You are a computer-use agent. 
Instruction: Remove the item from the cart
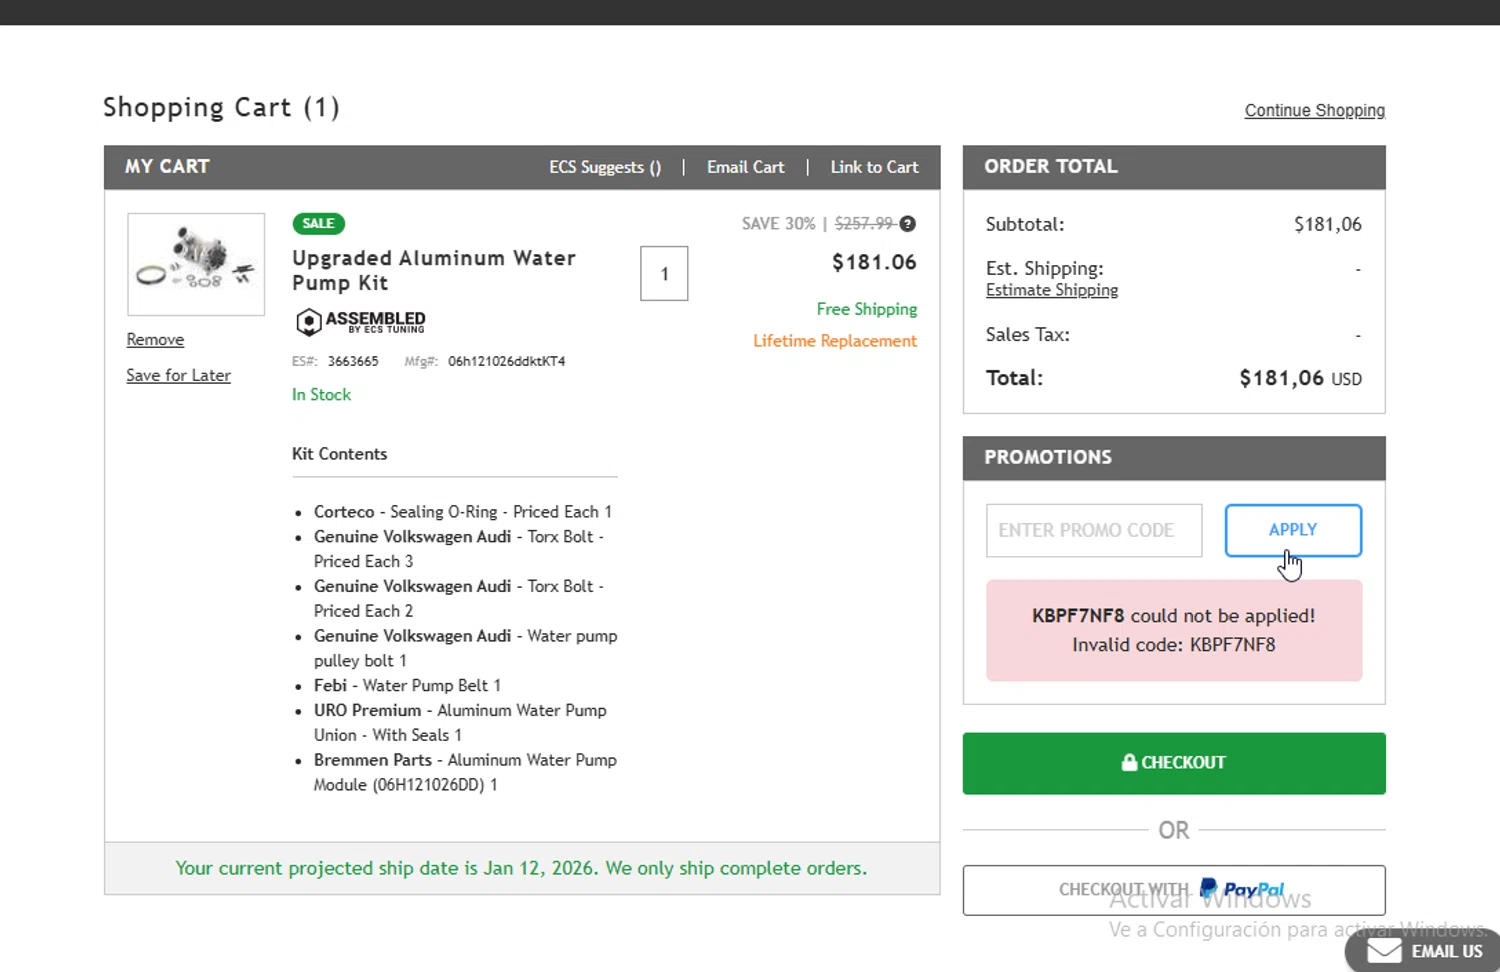coord(155,340)
